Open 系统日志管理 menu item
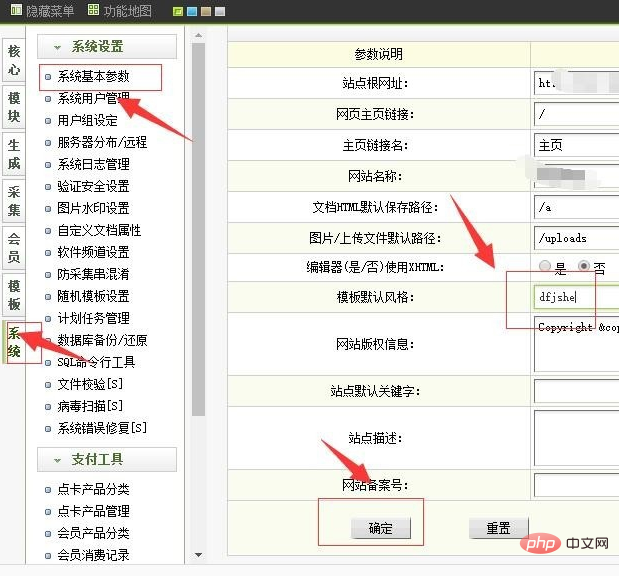This screenshot has height=576, width=619. click(93, 164)
